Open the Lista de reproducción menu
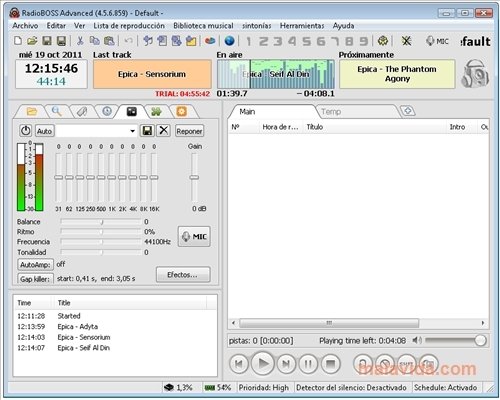Screen dimensions: 500x400 pyautogui.click(x=129, y=26)
